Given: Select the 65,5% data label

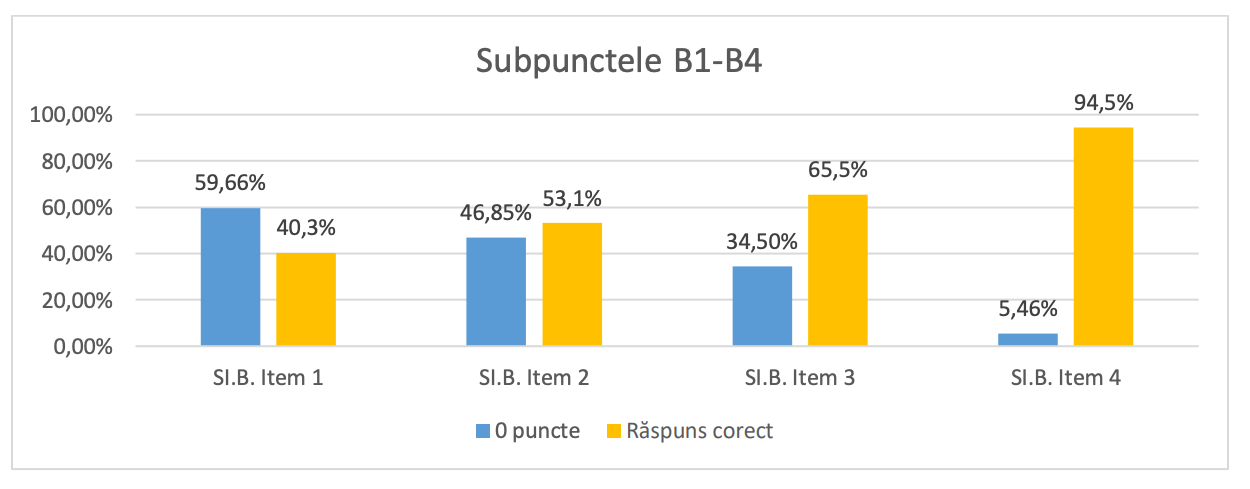Looking at the screenshot, I should (838, 171).
